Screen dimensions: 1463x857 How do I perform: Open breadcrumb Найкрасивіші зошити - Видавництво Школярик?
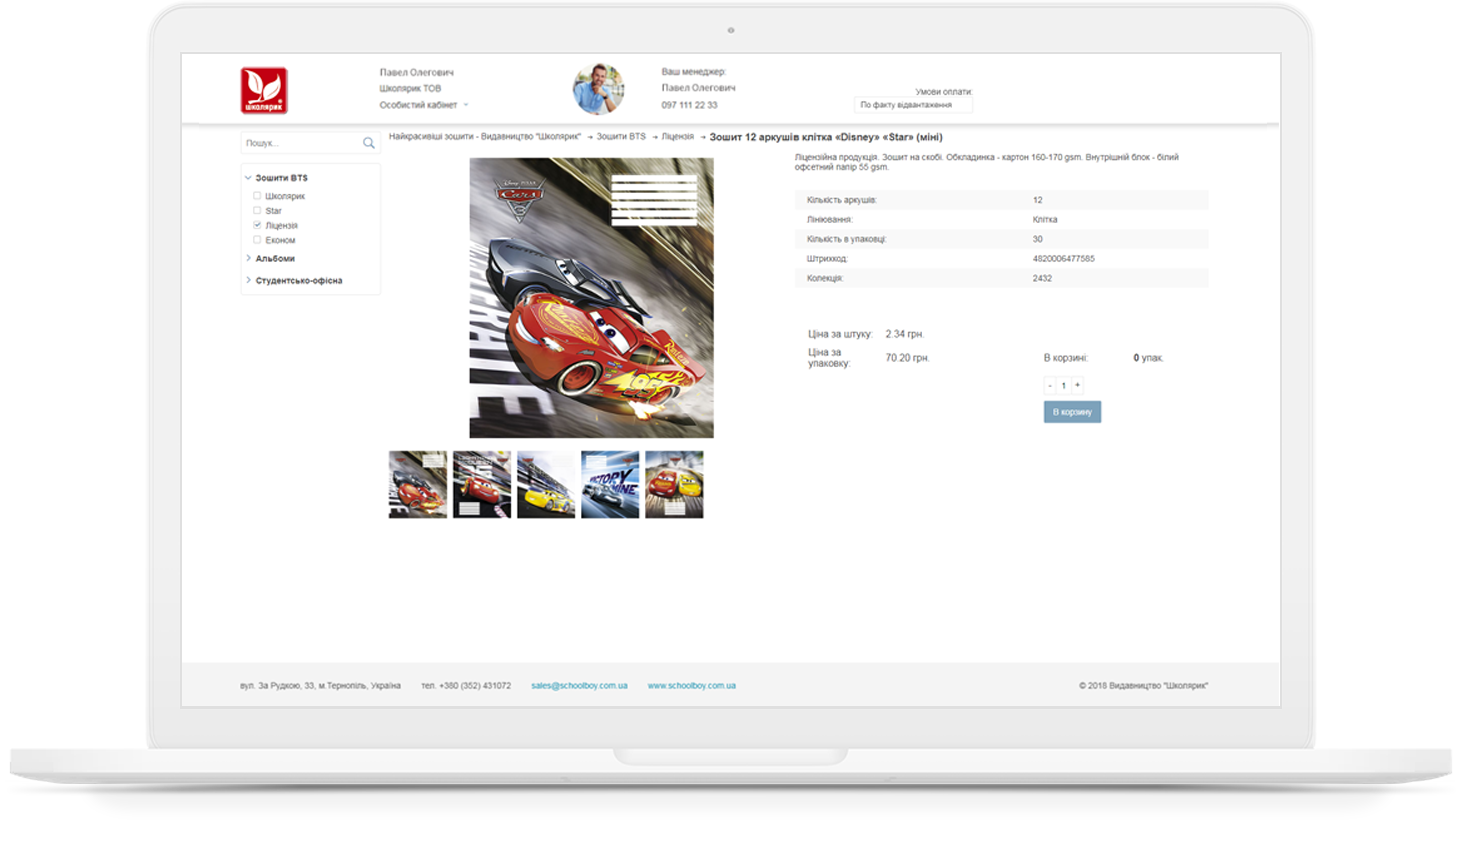485,137
